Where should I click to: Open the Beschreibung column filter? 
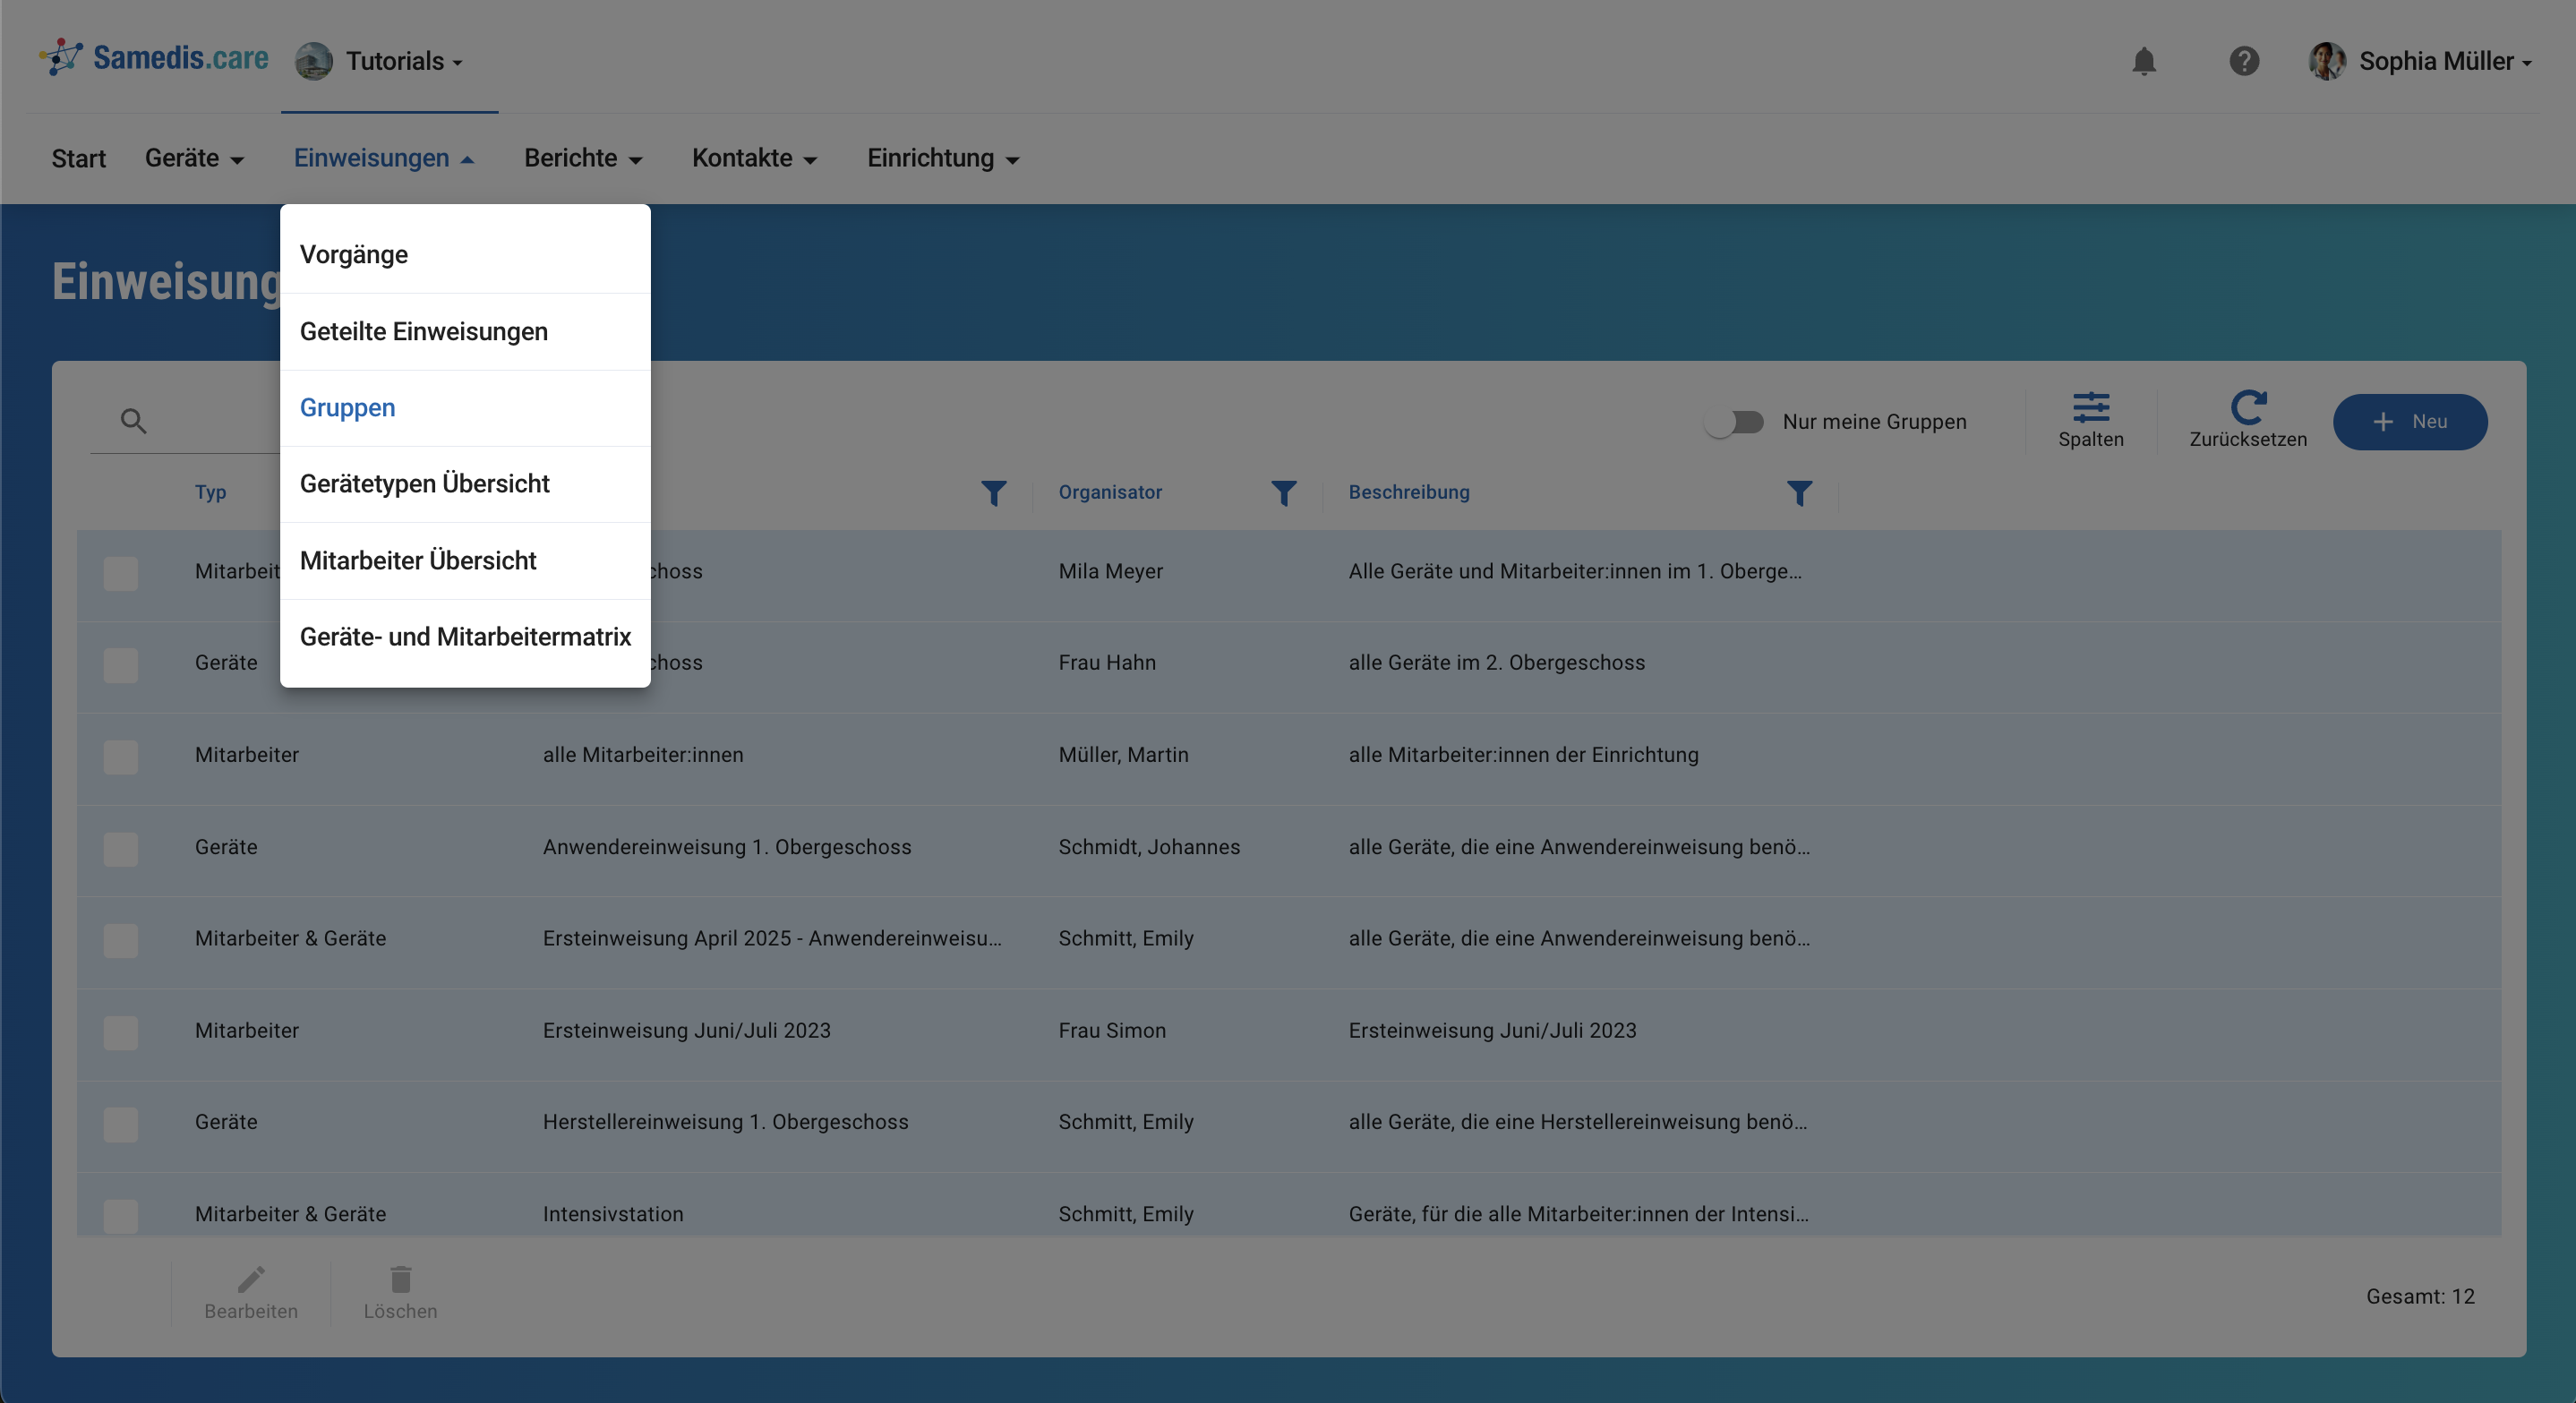tap(1800, 493)
